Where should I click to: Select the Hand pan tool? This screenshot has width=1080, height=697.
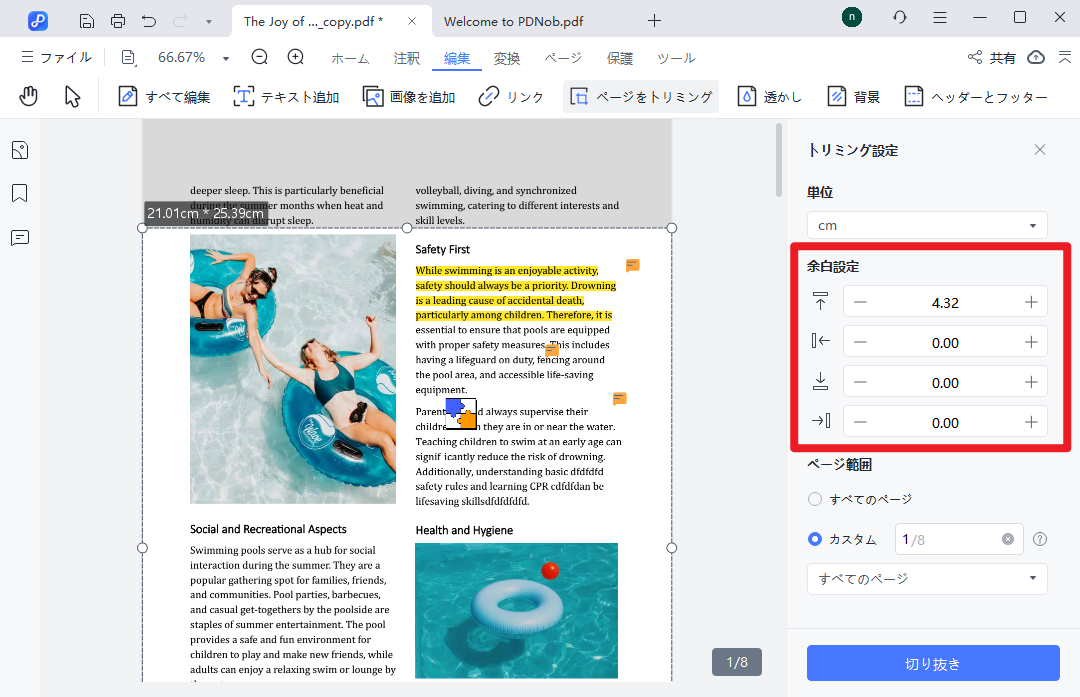click(29, 96)
